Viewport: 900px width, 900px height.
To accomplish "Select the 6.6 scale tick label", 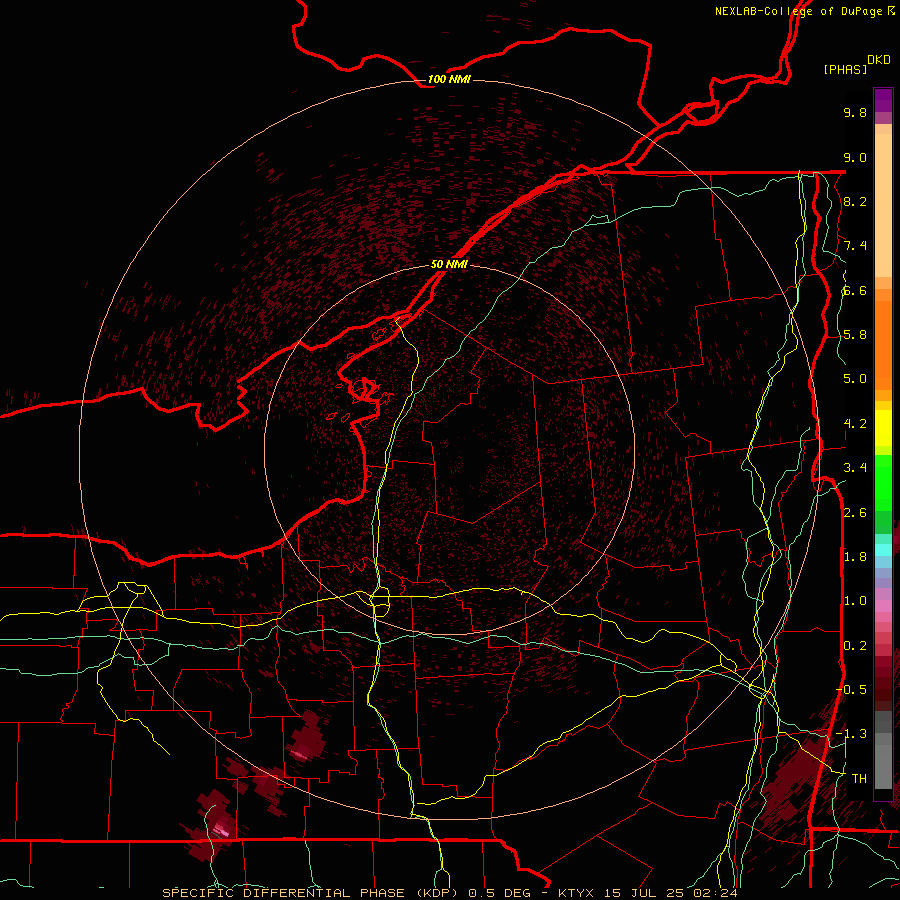I will tap(855, 290).
